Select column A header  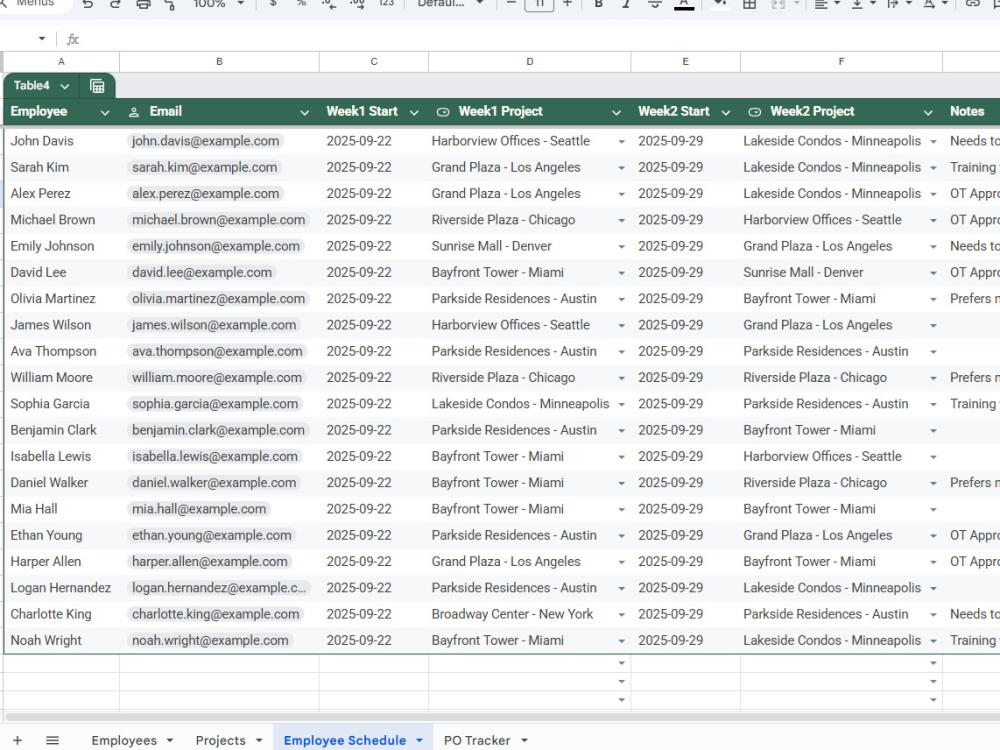click(61, 62)
